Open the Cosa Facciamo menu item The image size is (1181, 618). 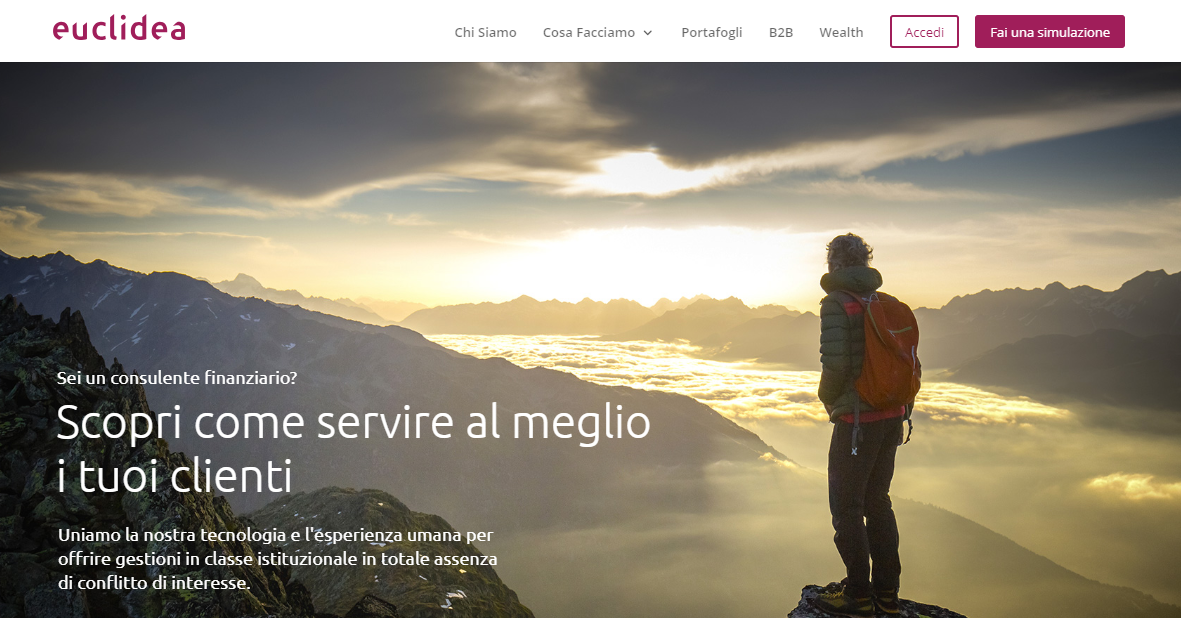tap(588, 32)
